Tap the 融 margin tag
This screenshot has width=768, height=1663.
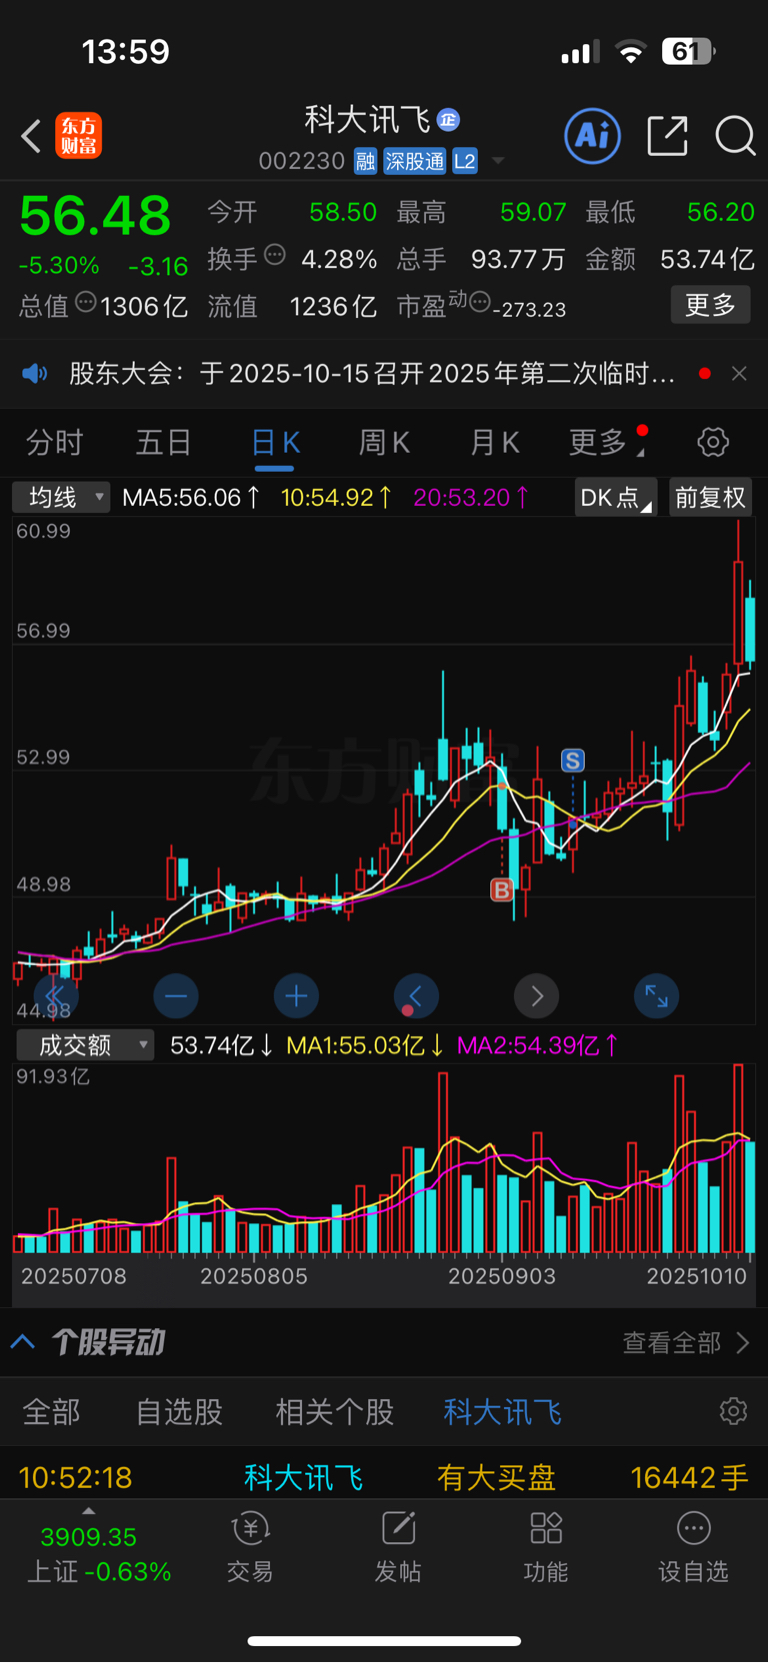click(x=365, y=162)
